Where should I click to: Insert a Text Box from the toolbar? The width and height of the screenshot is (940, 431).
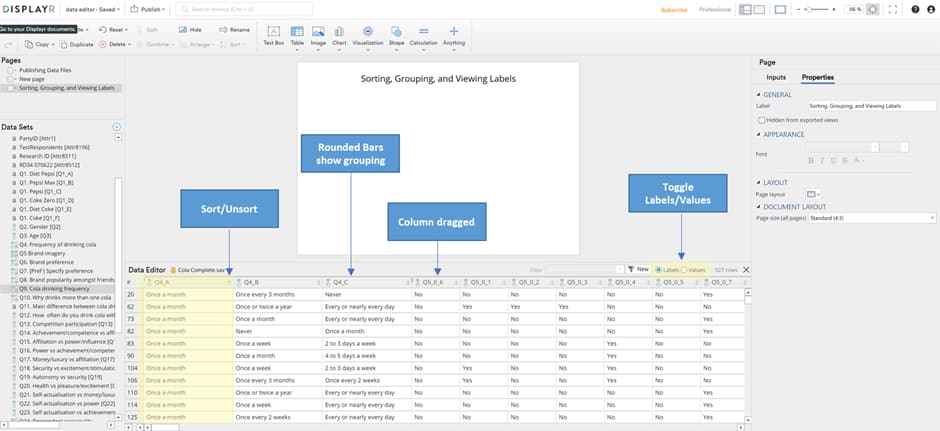(273, 36)
